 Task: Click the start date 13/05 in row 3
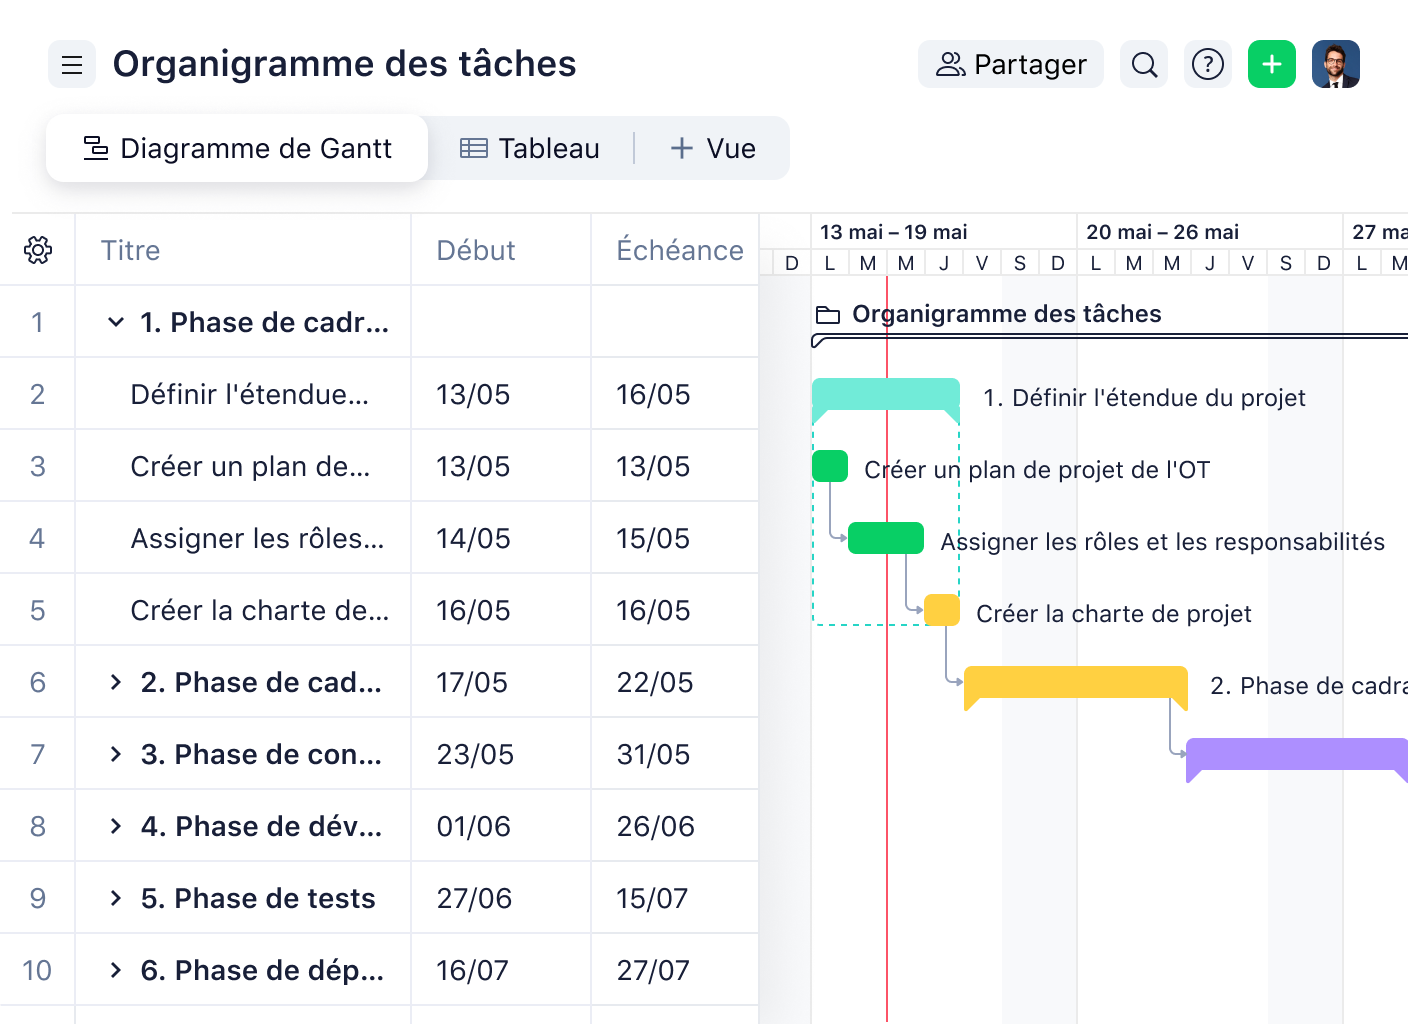pos(473,467)
